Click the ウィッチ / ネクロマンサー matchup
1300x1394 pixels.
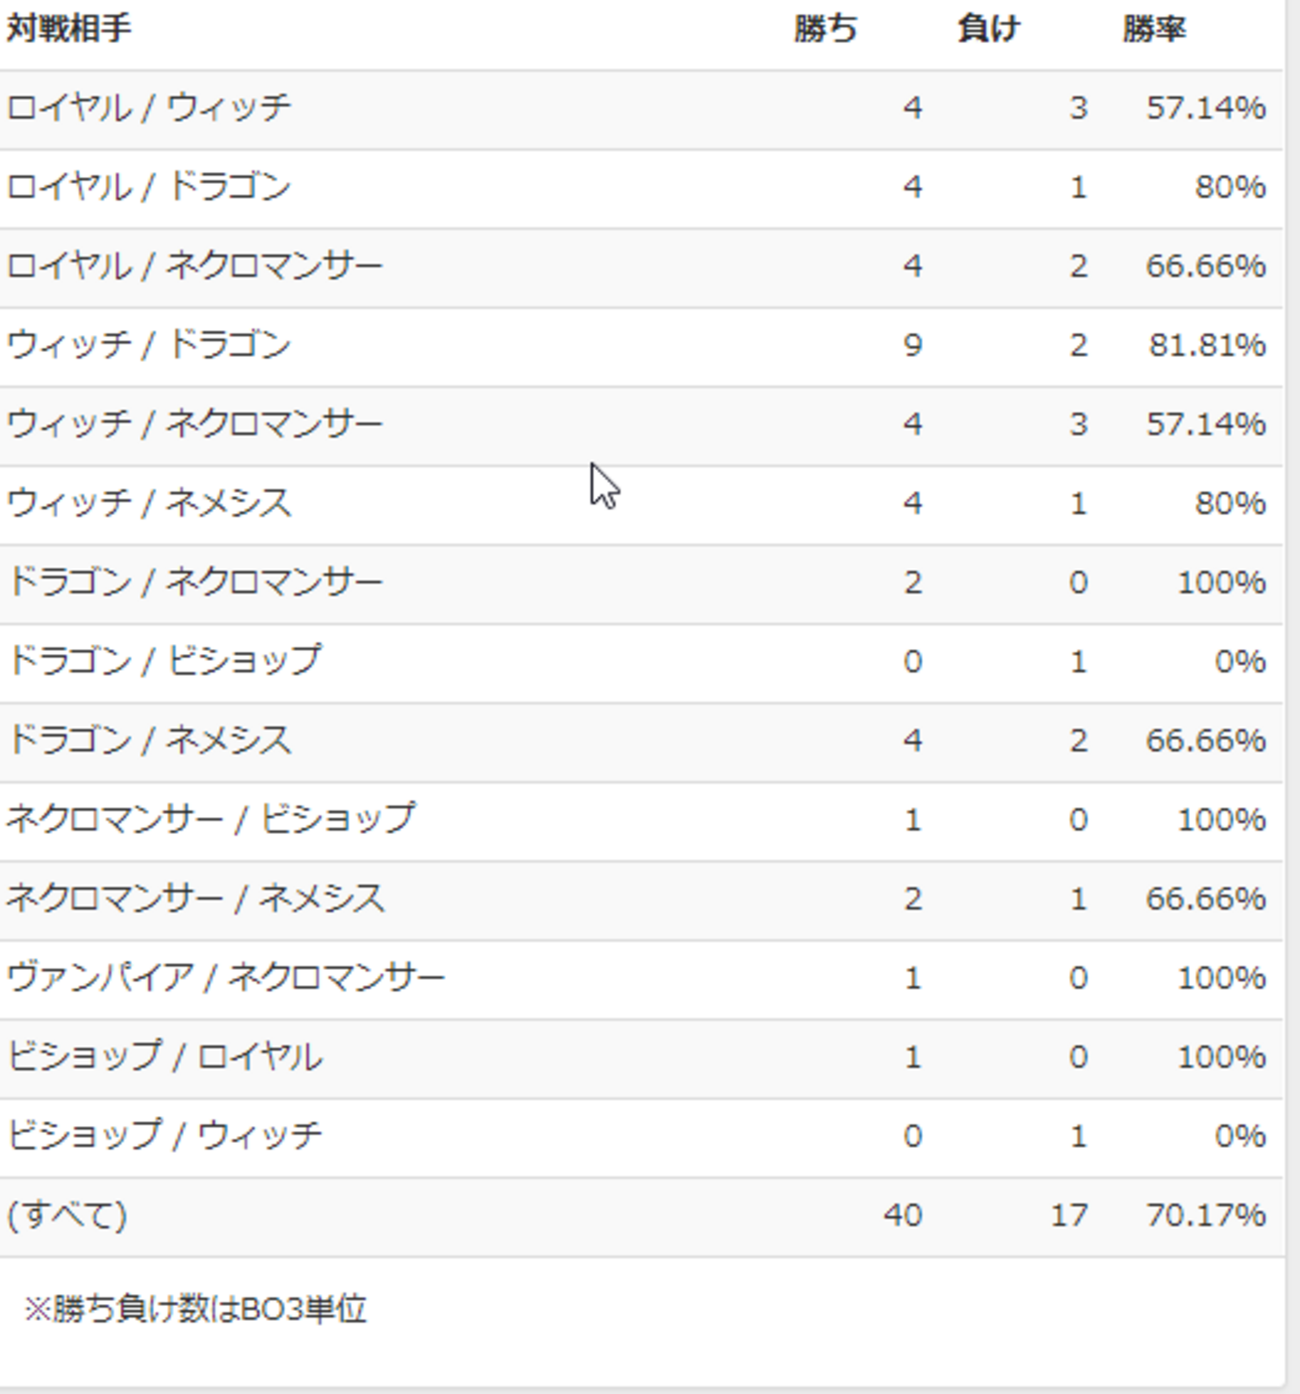[x=195, y=424]
